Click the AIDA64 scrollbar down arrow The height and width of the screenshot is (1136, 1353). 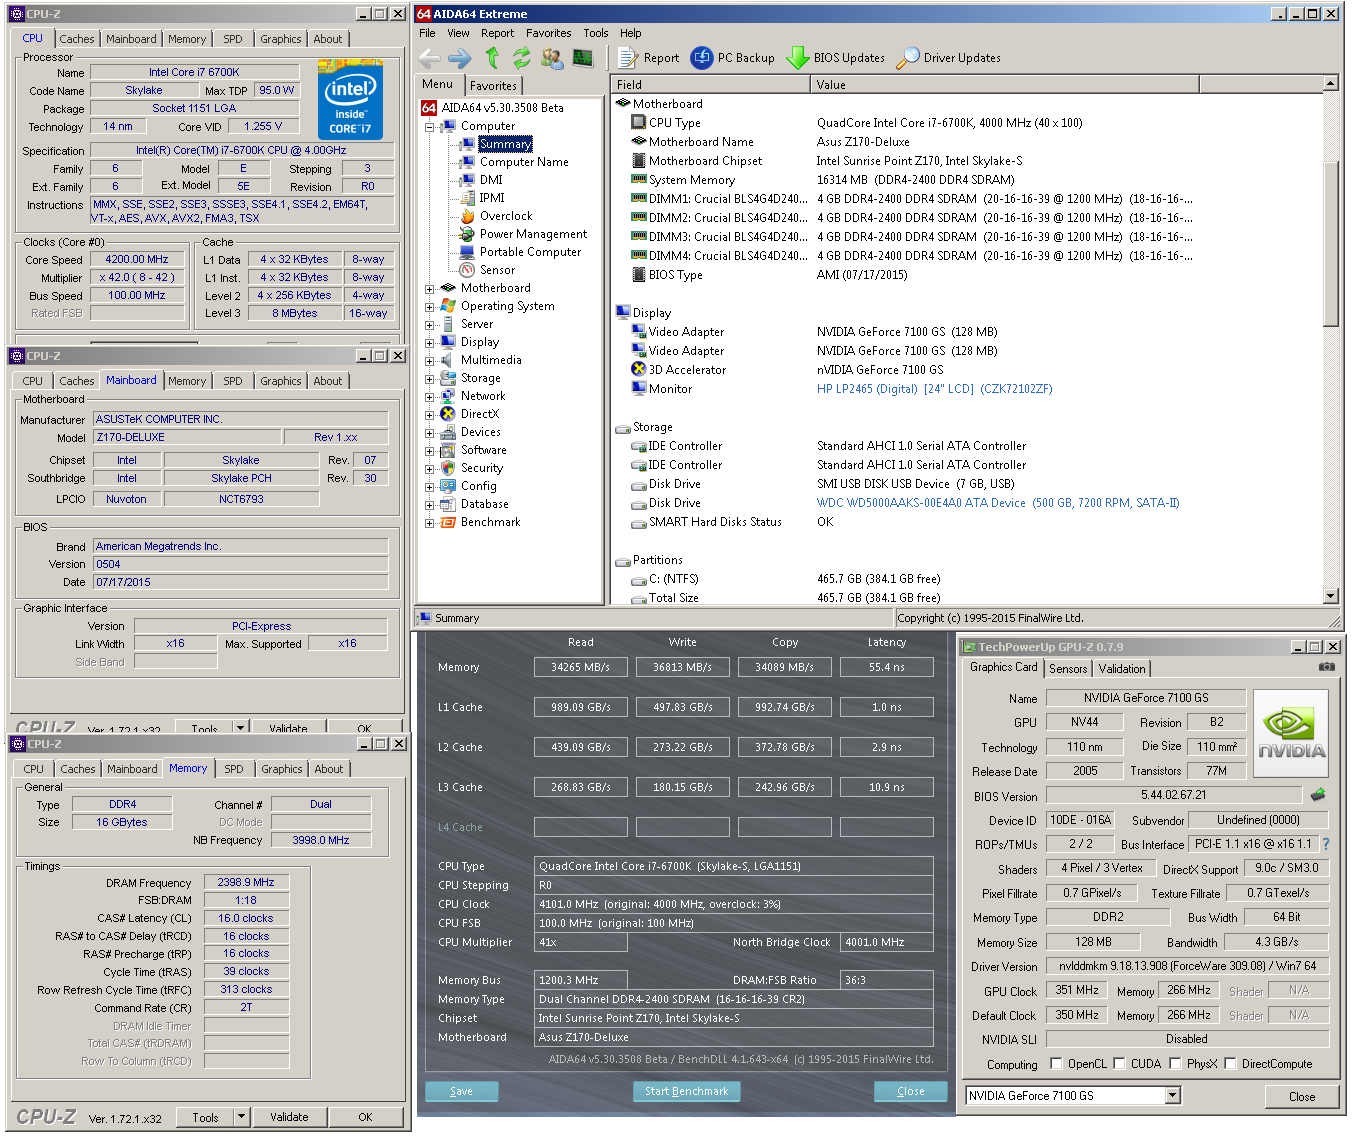pos(1330,596)
